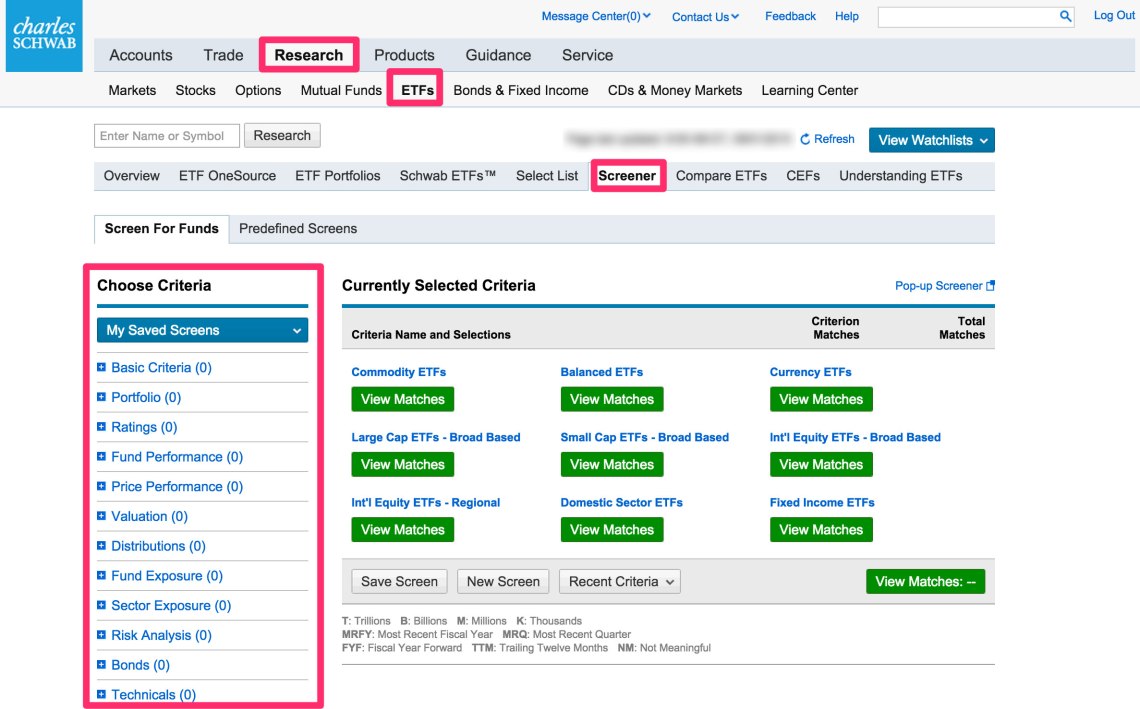Screen dimensions: 1140x709
Task: View matches for Large Cap ETFs
Action: click(403, 465)
